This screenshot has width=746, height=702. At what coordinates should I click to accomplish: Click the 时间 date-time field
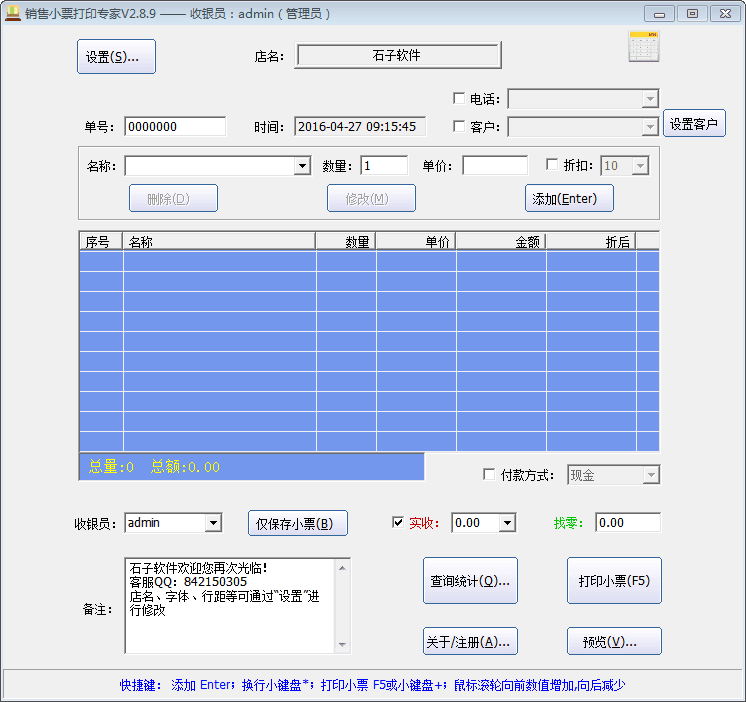[360, 127]
